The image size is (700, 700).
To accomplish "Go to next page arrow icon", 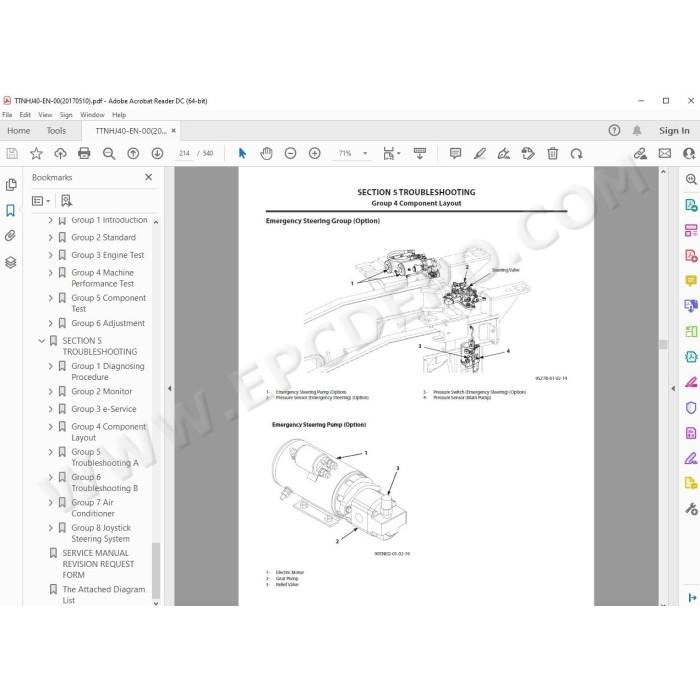I will coord(157,154).
